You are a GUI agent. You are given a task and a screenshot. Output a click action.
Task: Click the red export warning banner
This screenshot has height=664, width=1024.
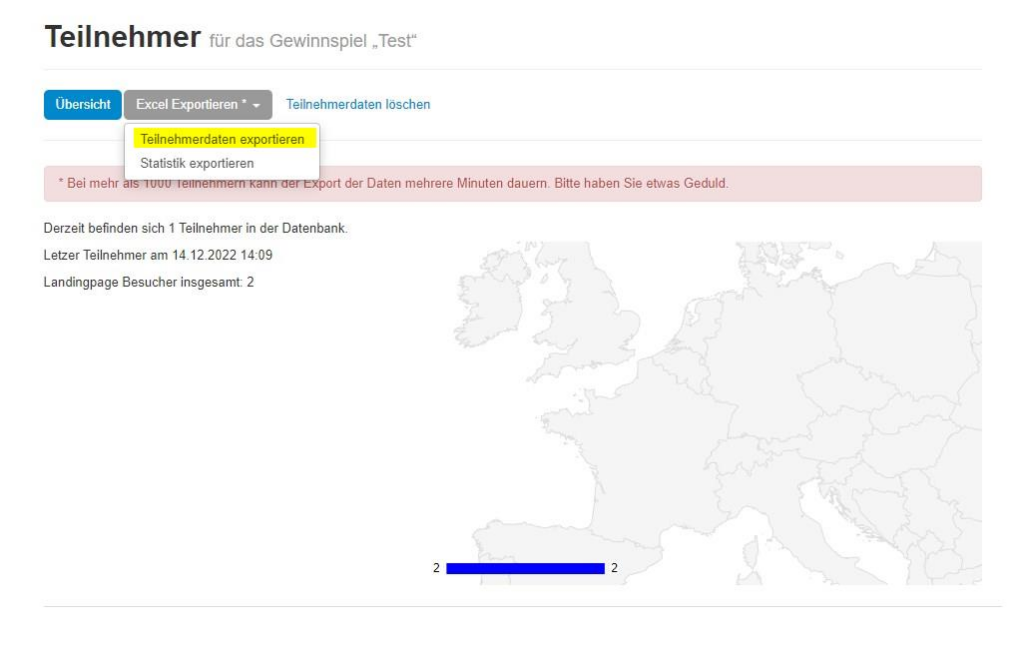[x=512, y=184]
